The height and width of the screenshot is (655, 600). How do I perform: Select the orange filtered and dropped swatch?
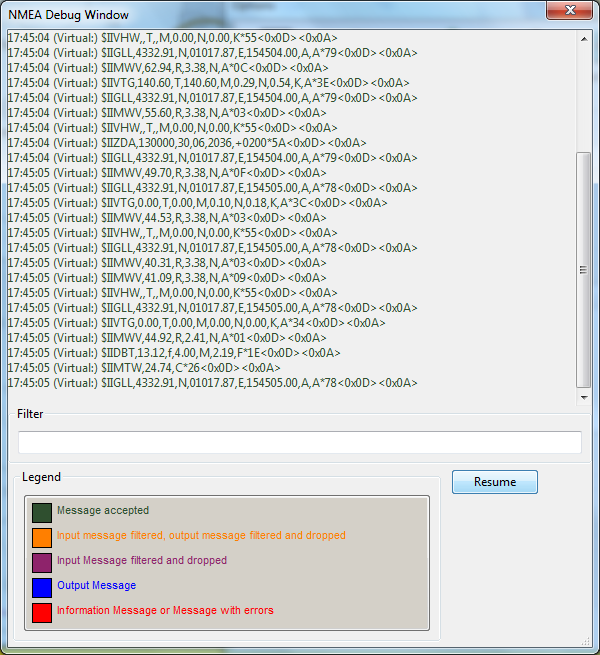coord(41,537)
